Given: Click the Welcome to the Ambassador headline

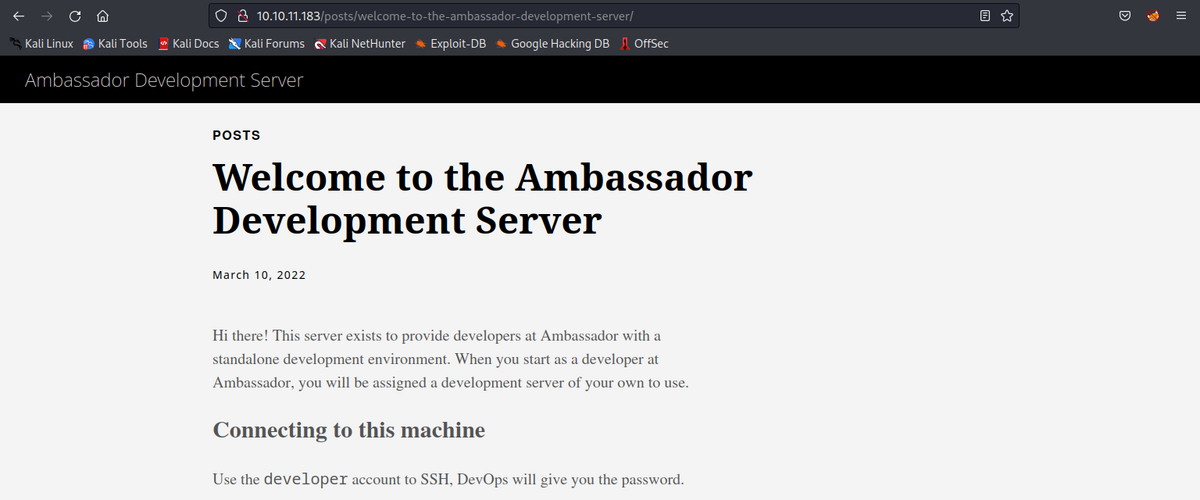Looking at the screenshot, I should coord(482,199).
